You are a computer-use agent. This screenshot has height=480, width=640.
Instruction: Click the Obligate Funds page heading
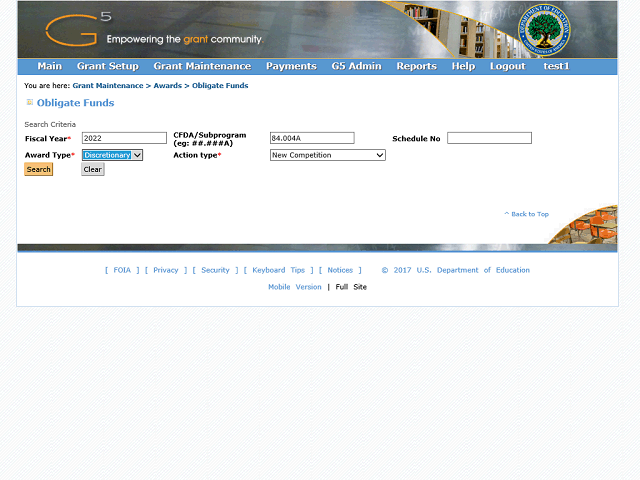click(x=76, y=103)
